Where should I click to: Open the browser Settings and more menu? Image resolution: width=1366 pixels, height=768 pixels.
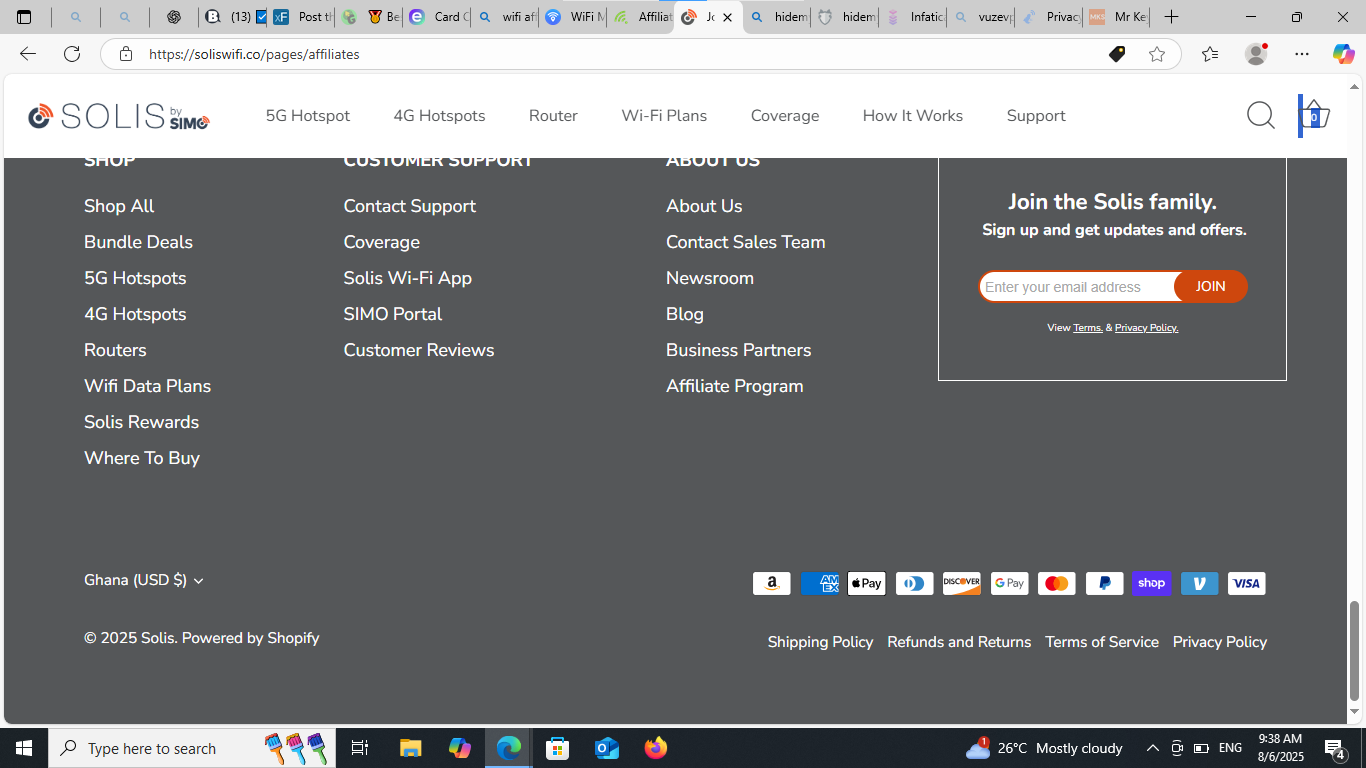pyautogui.click(x=1301, y=54)
